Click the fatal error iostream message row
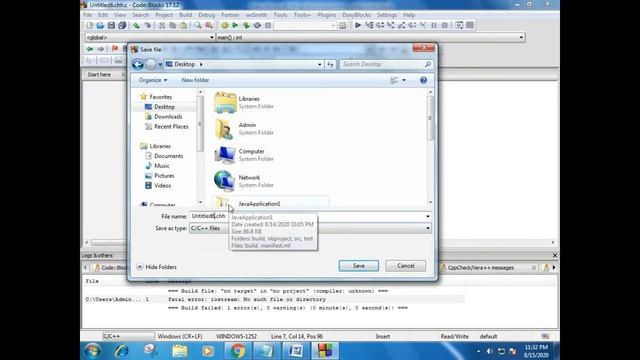 point(273,299)
